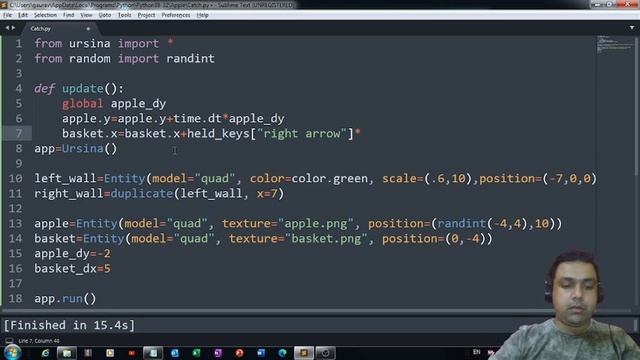
Task: Click the Sublime Text title bar icon
Action: pyautogui.click(x=4, y=5)
